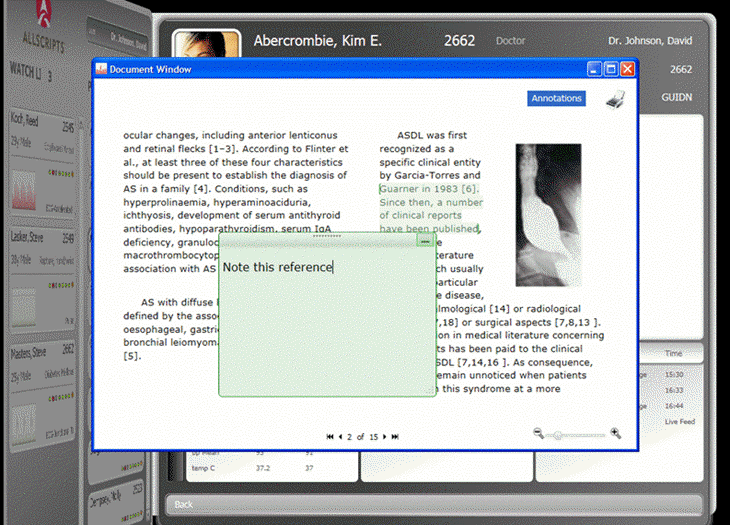This screenshot has width=730, height=525.
Task: Click the note's bottom-right resize grip
Action: pyautogui.click(x=432, y=391)
